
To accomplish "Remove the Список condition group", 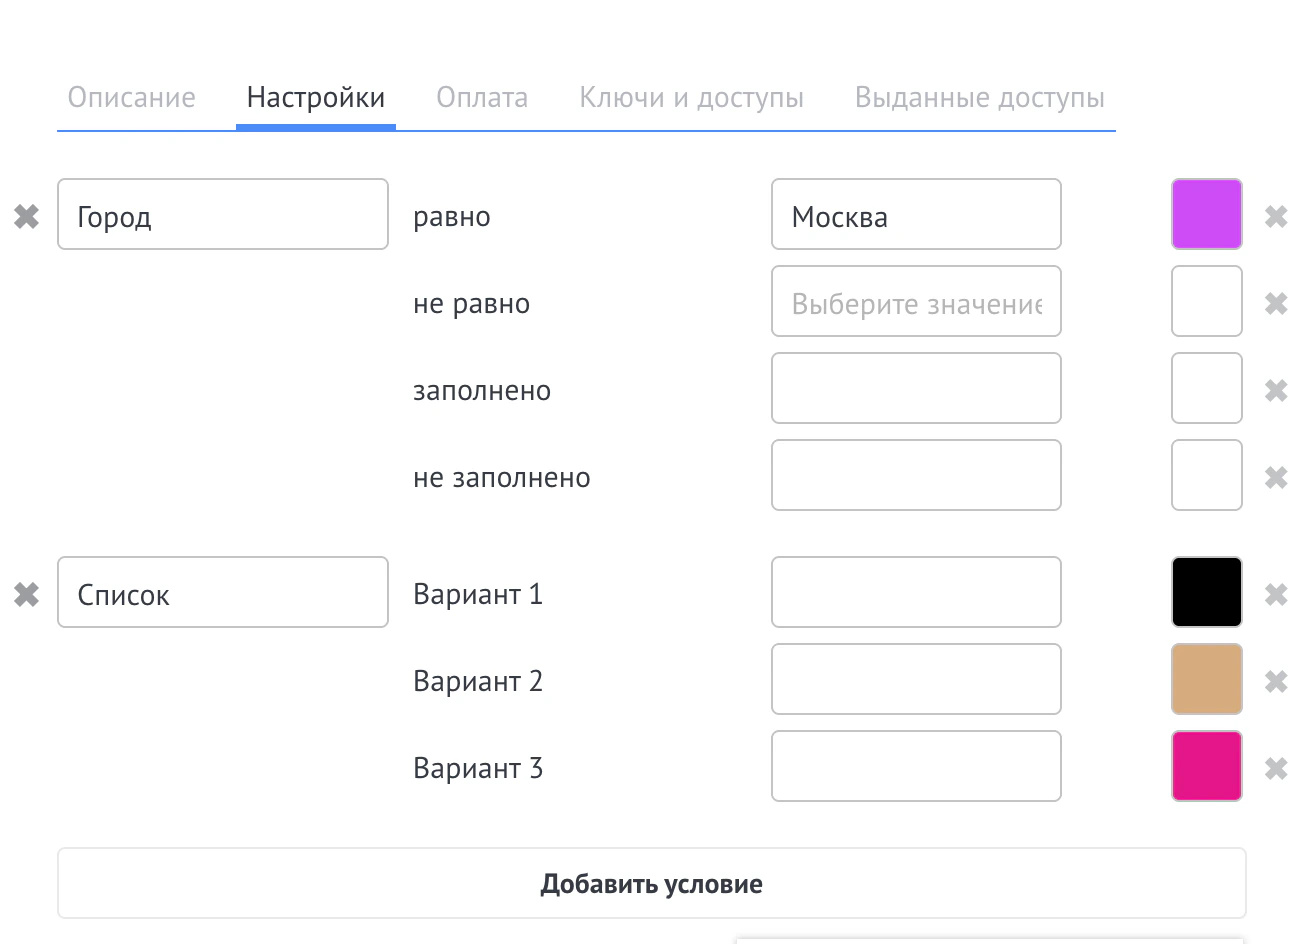I will tap(26, 594).
